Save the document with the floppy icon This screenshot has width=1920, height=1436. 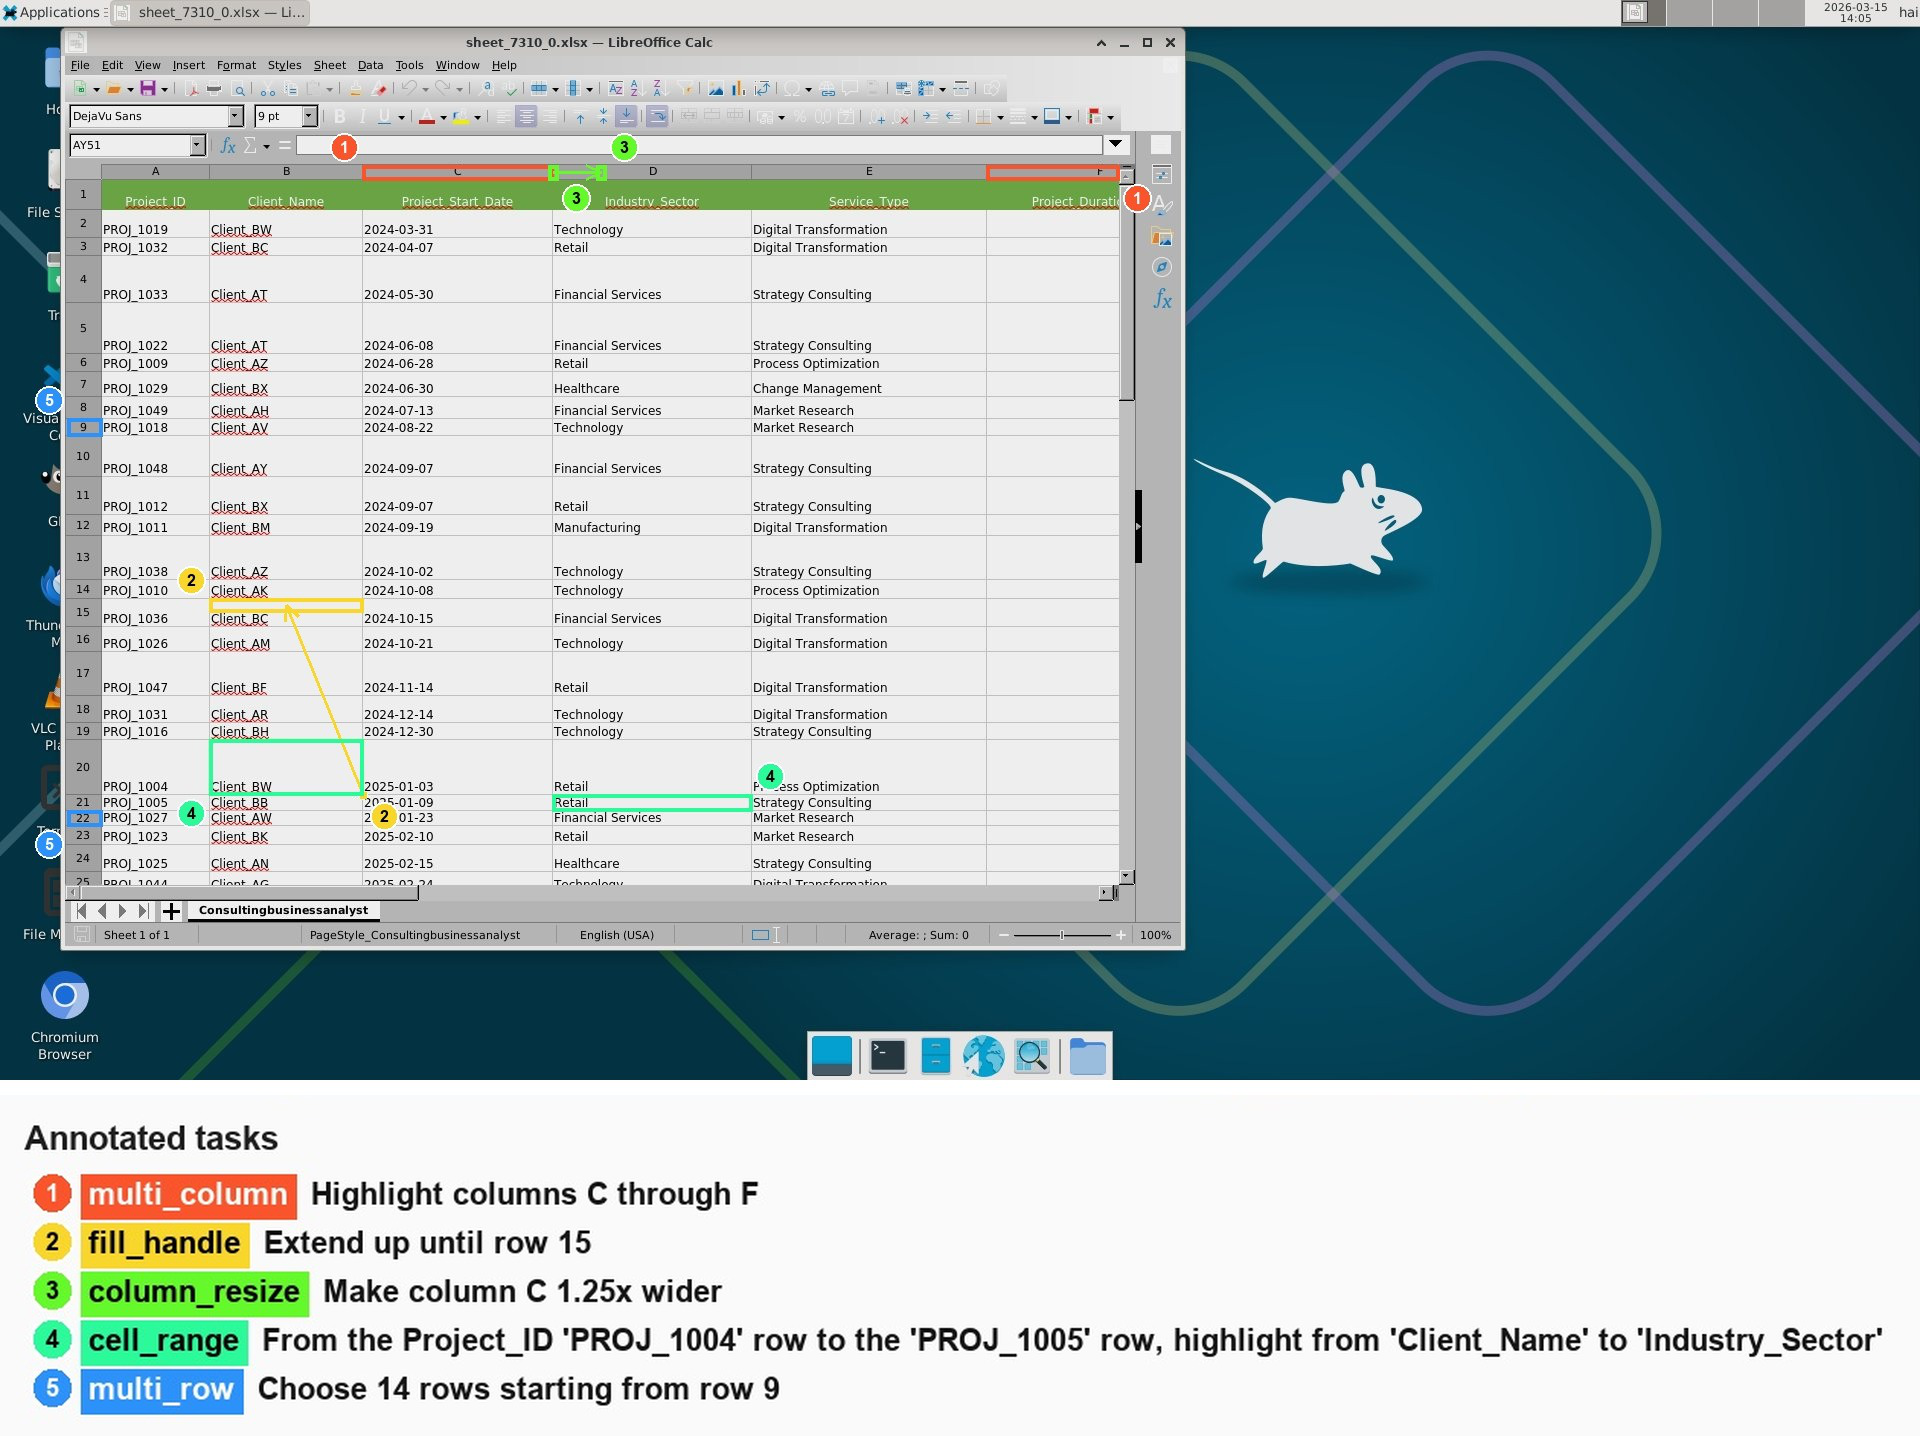coord(148,89)
